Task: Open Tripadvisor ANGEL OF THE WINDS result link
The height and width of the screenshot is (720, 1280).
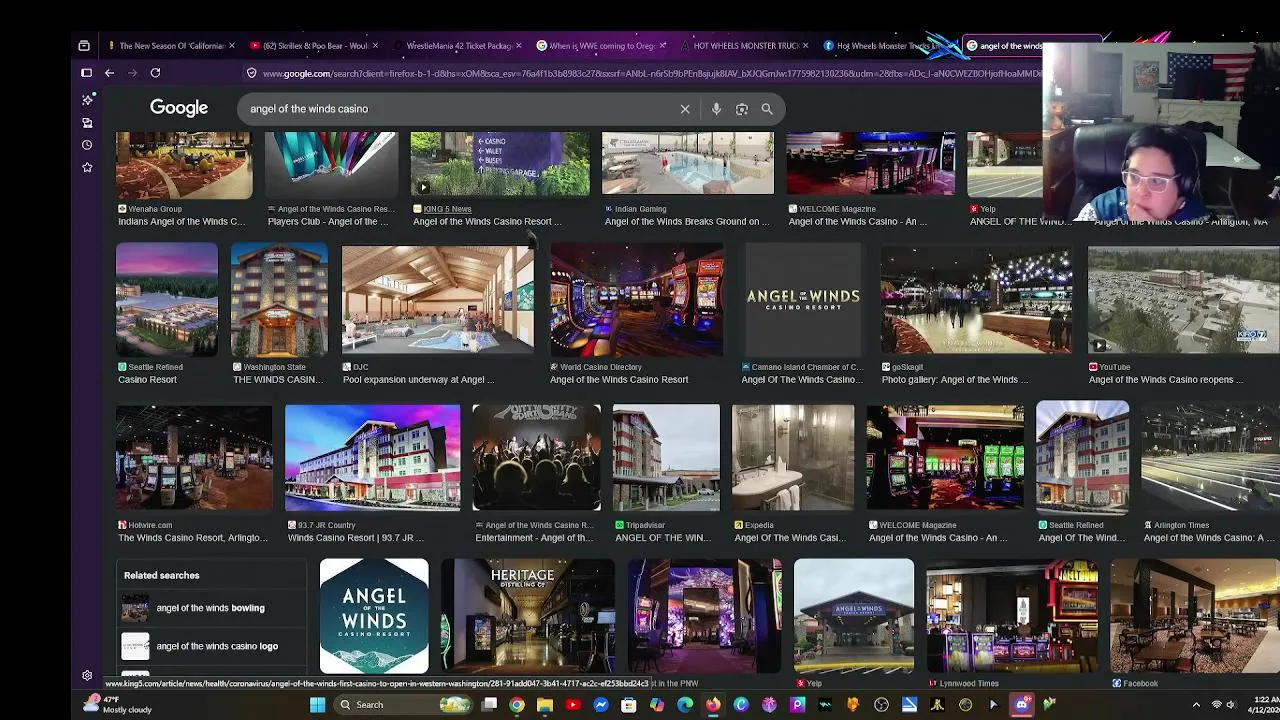Action: point(663,537)
